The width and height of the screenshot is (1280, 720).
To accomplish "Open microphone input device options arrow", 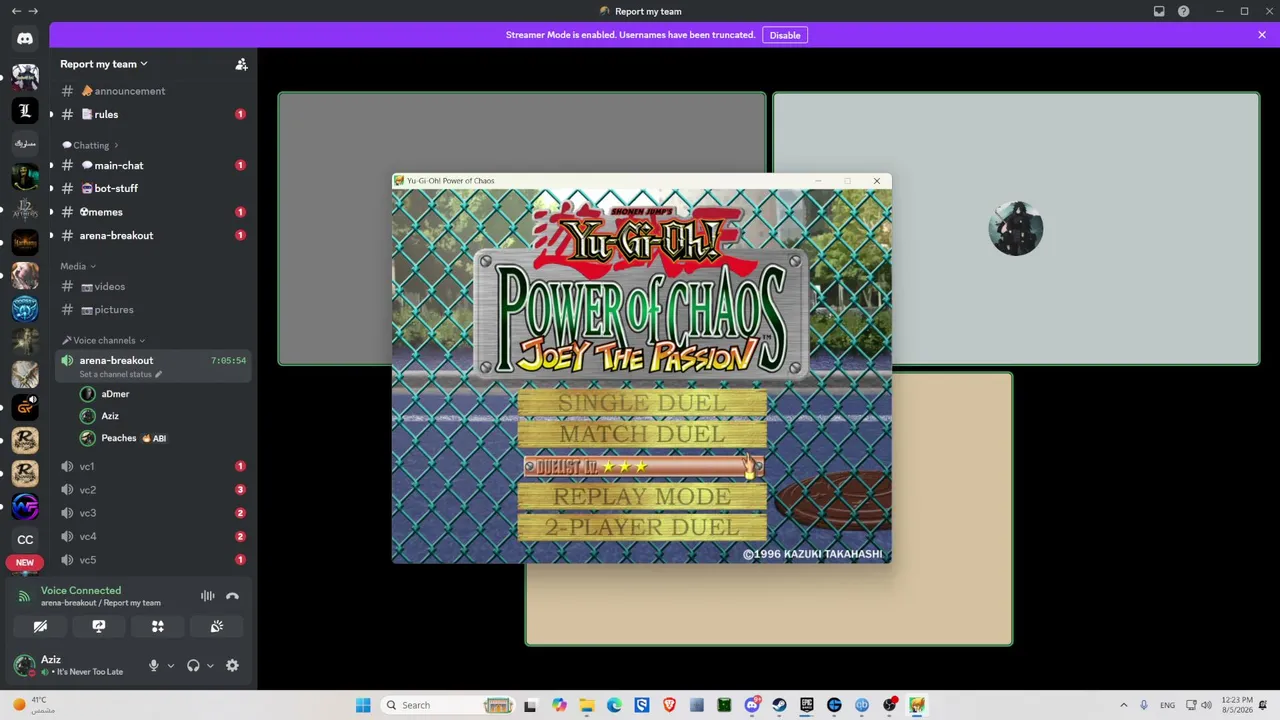I will coord(171,666).
